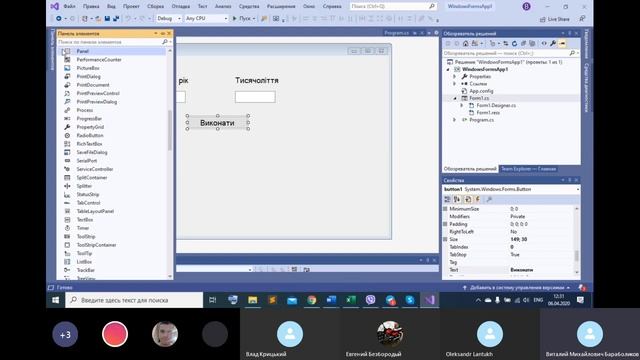The width and height of the screenshot is (640, 360).
Task: Select SplitContainer toolbox item
Action: click(92, 178)
